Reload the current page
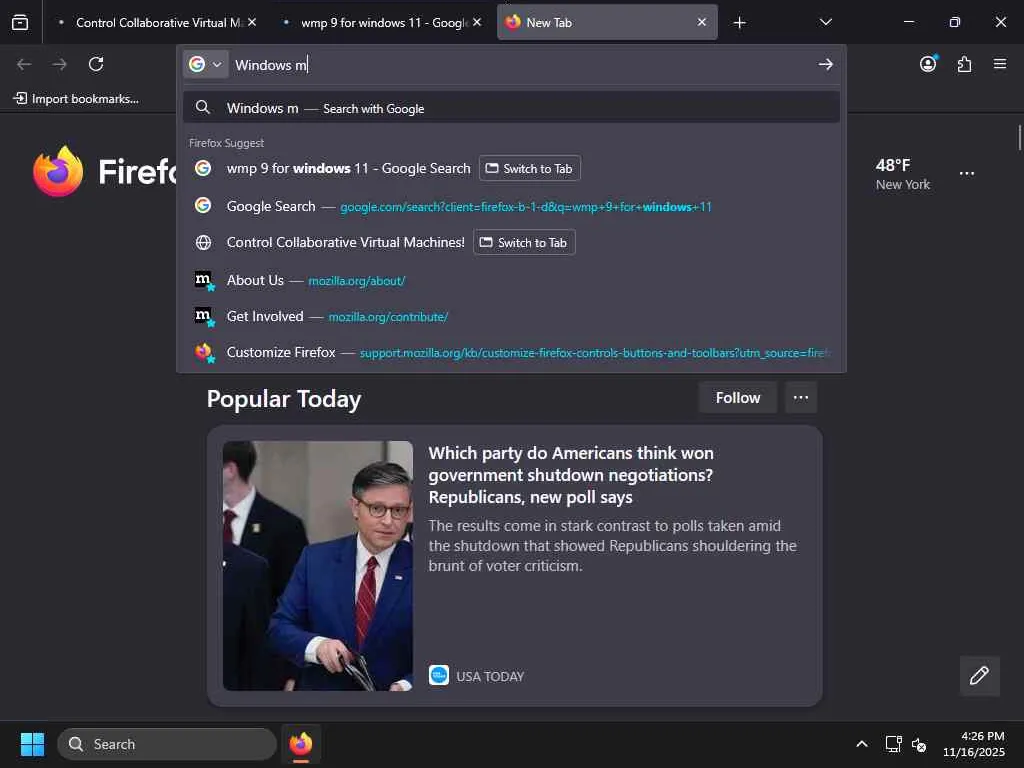Viewport: 1024px width, 768px height. pyautogui.click(x=96, y=64)
